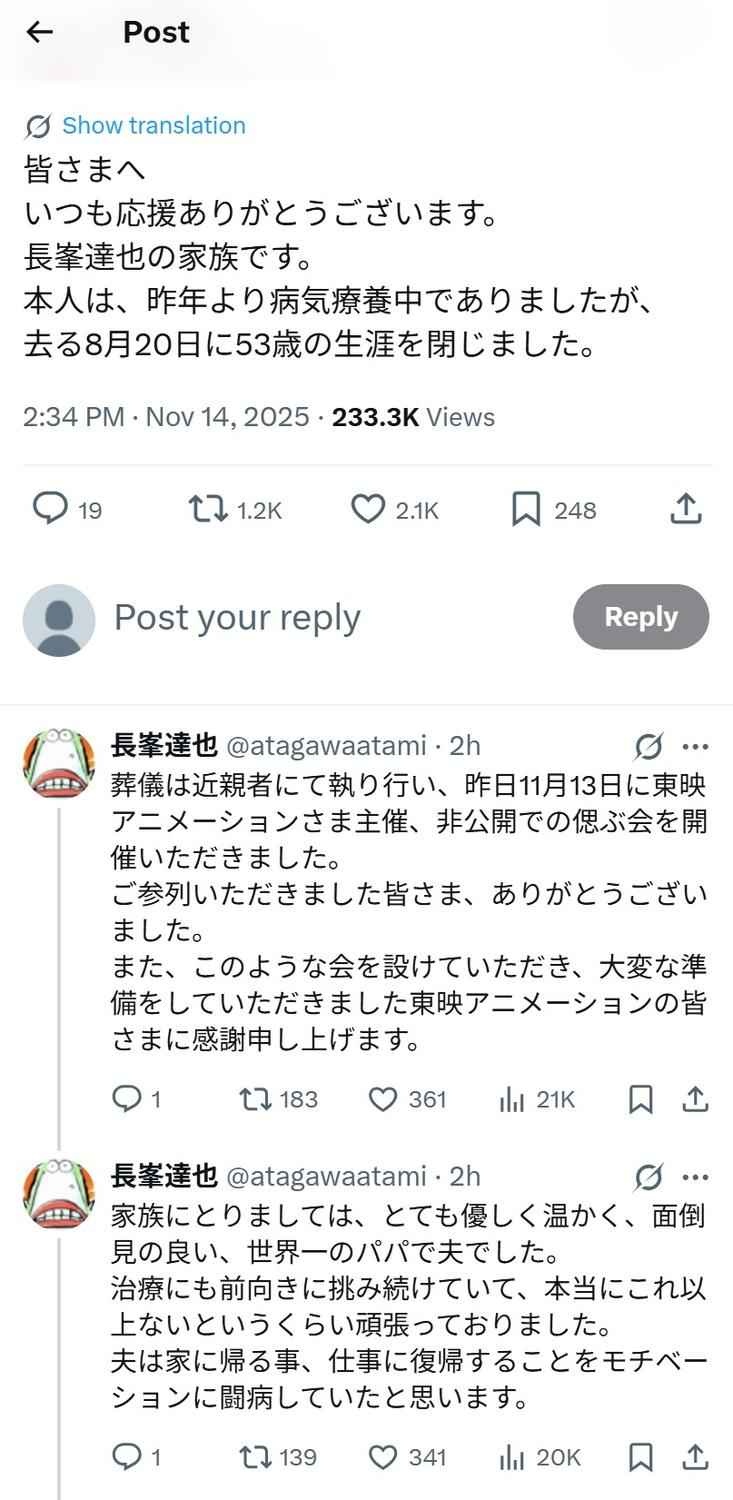
Task: View analytics of first reply with 21K views
Action: pos(512,1100)
